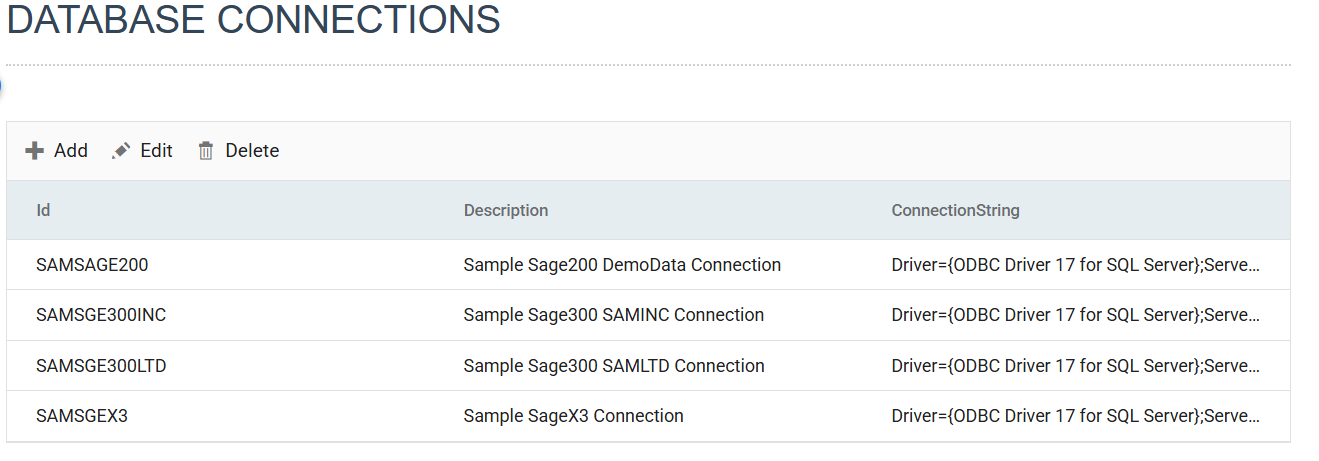Select the SAMSGE300INC row
Image resolution: width=1319 pixels, height=461 pixels.
(x=648, y=315)
